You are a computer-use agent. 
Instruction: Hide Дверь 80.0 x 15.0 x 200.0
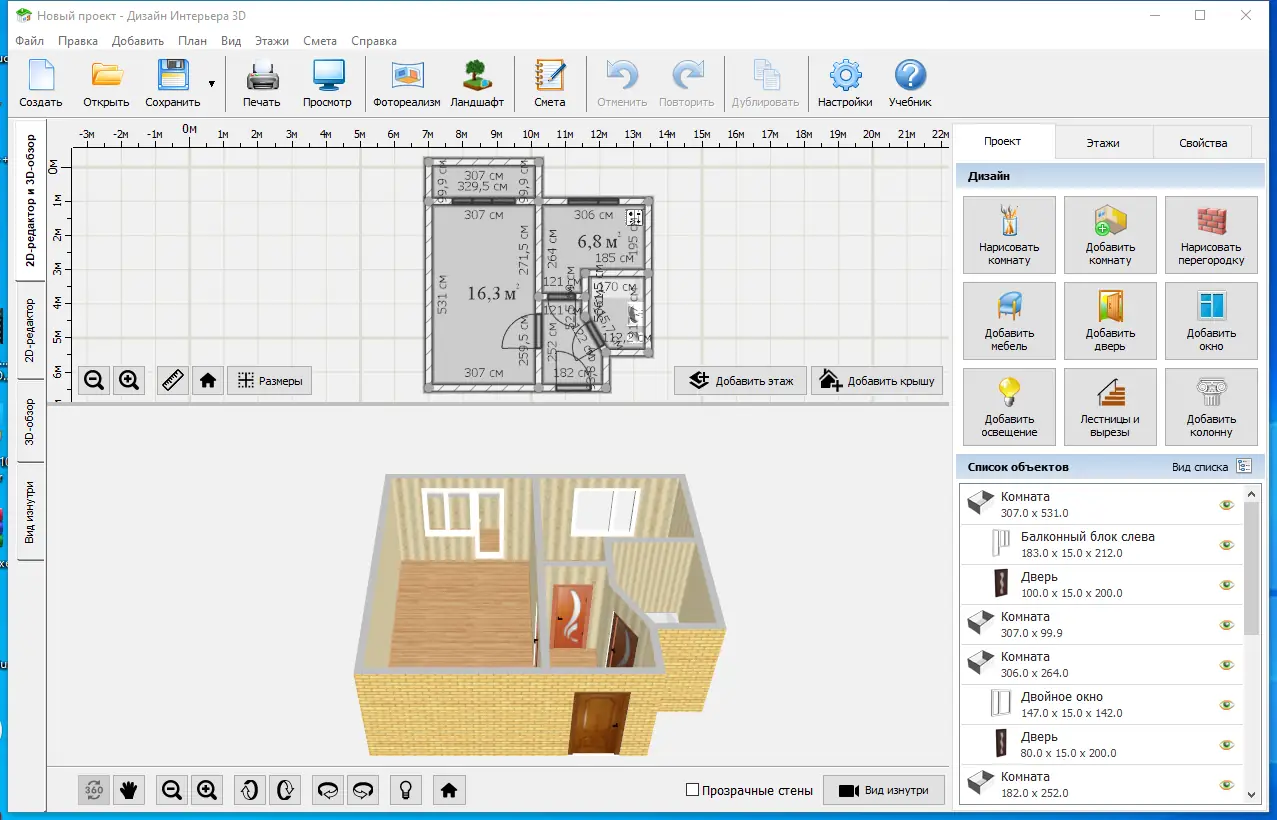[1227, 745]
